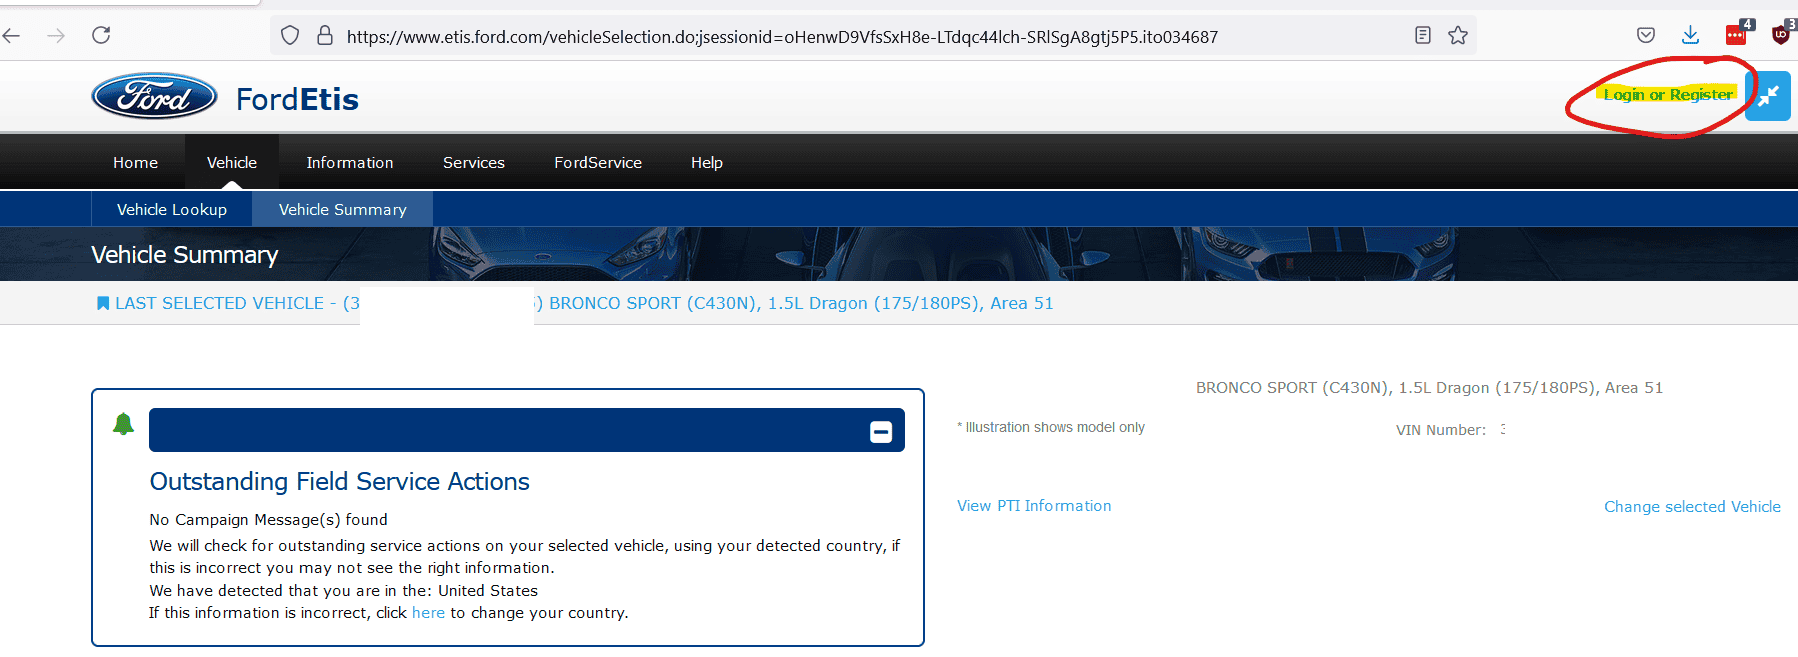This screenshot has height=657, width=1798.
Task: Bookmark this page with the star icon
Action: coord(1458,36)
